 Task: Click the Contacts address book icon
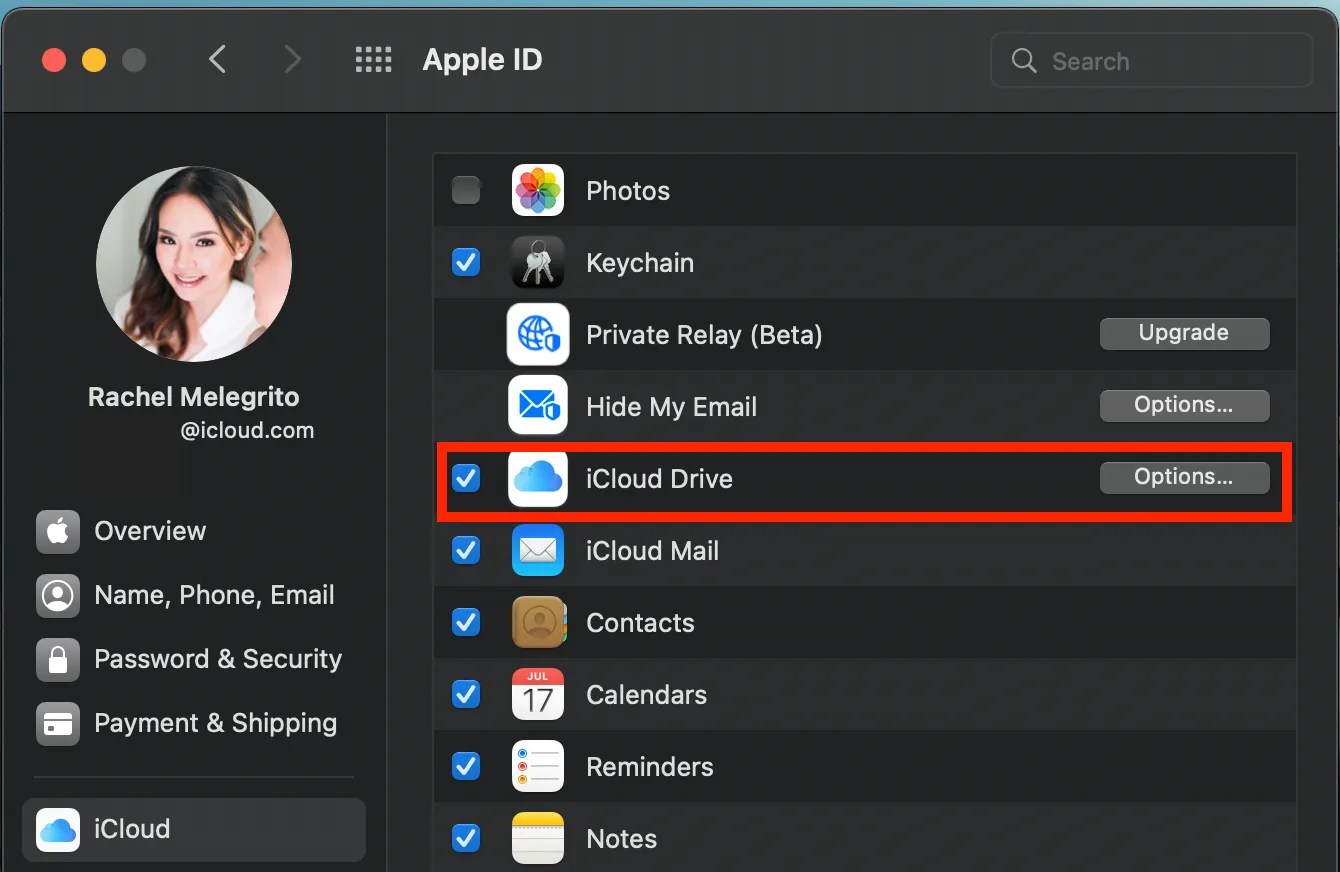point(537,622)
